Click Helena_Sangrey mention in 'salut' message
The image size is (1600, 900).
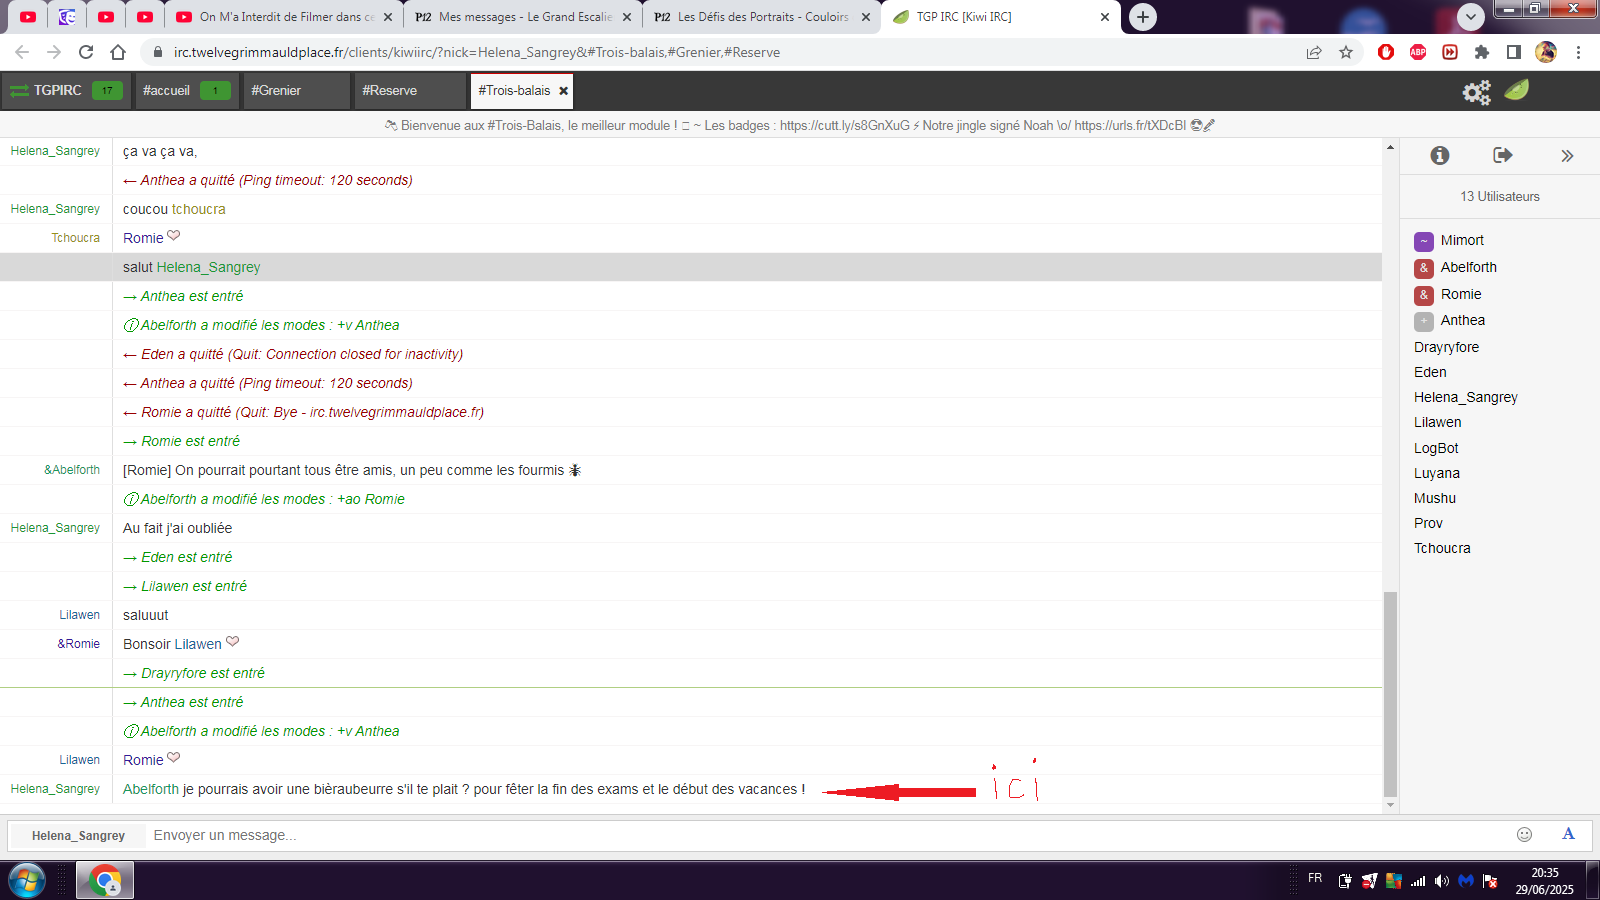tap(208, 267)
